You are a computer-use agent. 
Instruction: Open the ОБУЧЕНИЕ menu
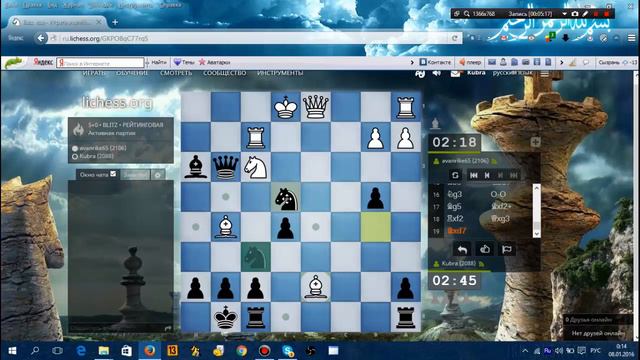click(x=132, y=73)
